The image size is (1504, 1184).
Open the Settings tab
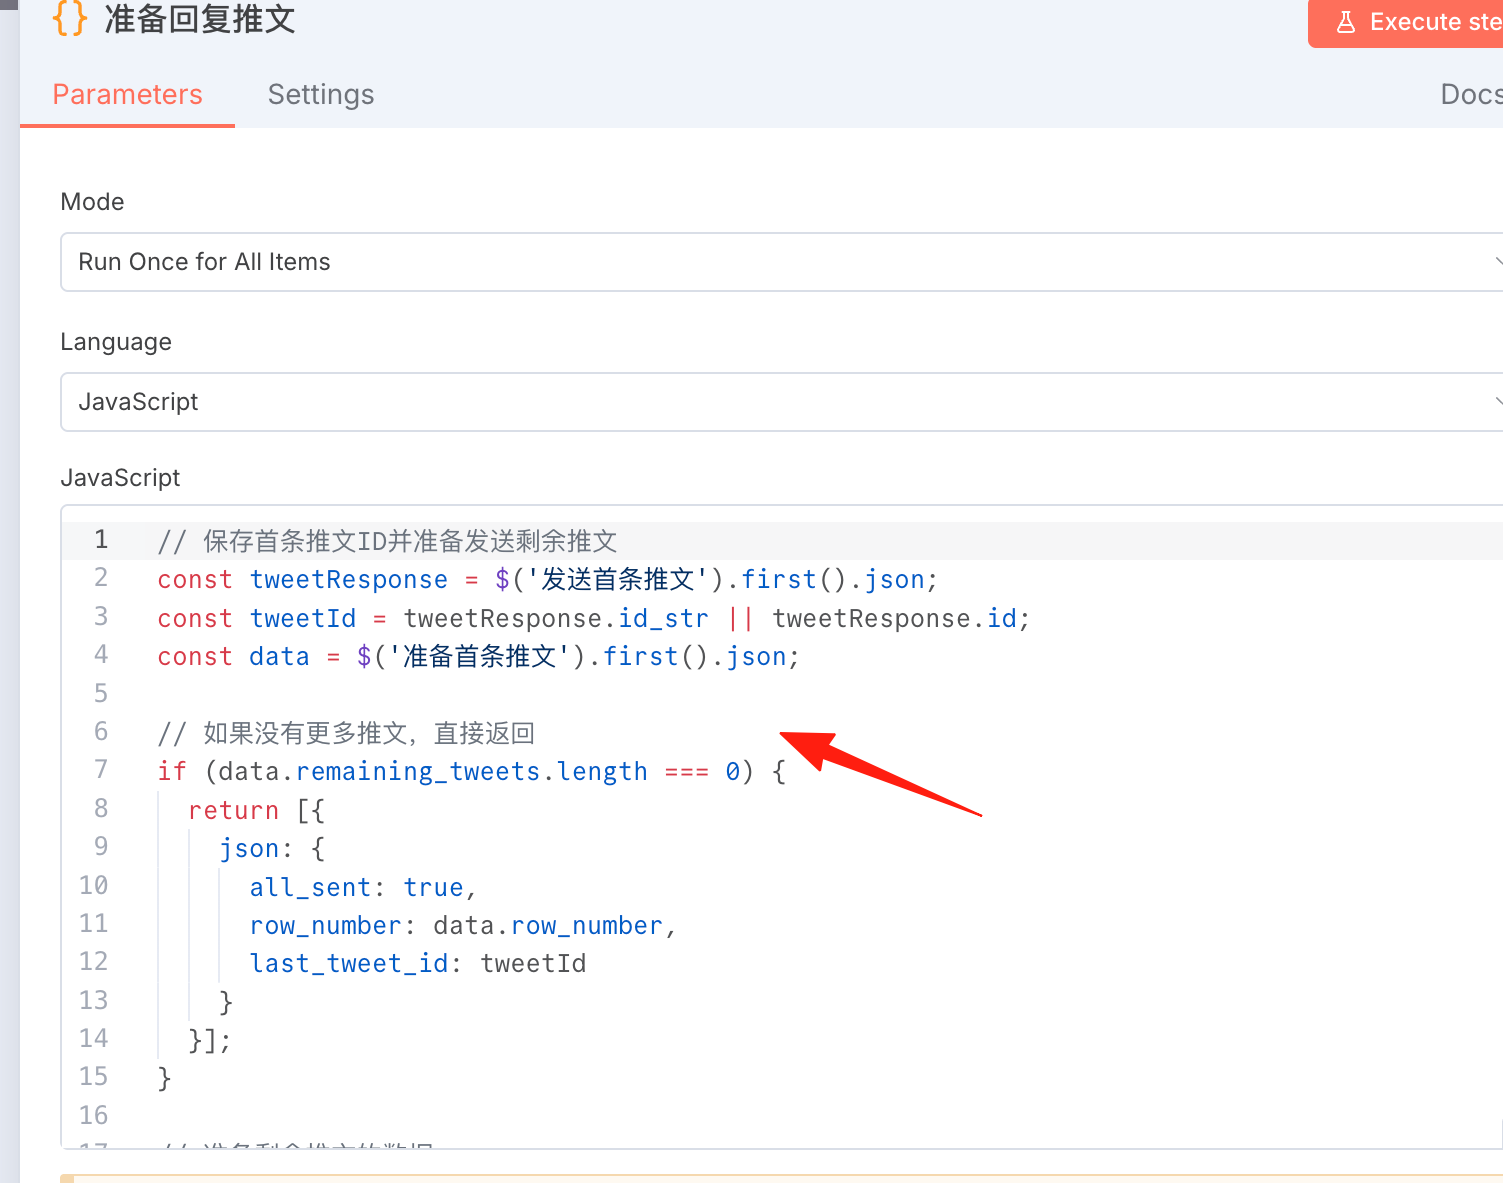tap(321, 94)
